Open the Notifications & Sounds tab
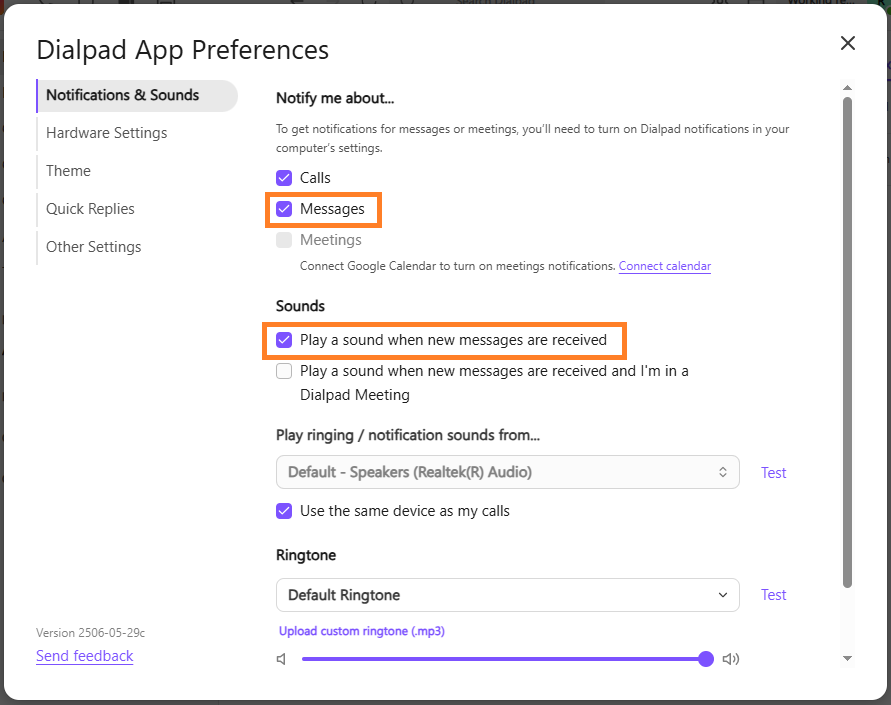891x705 pixels. (x=138, y=95)
